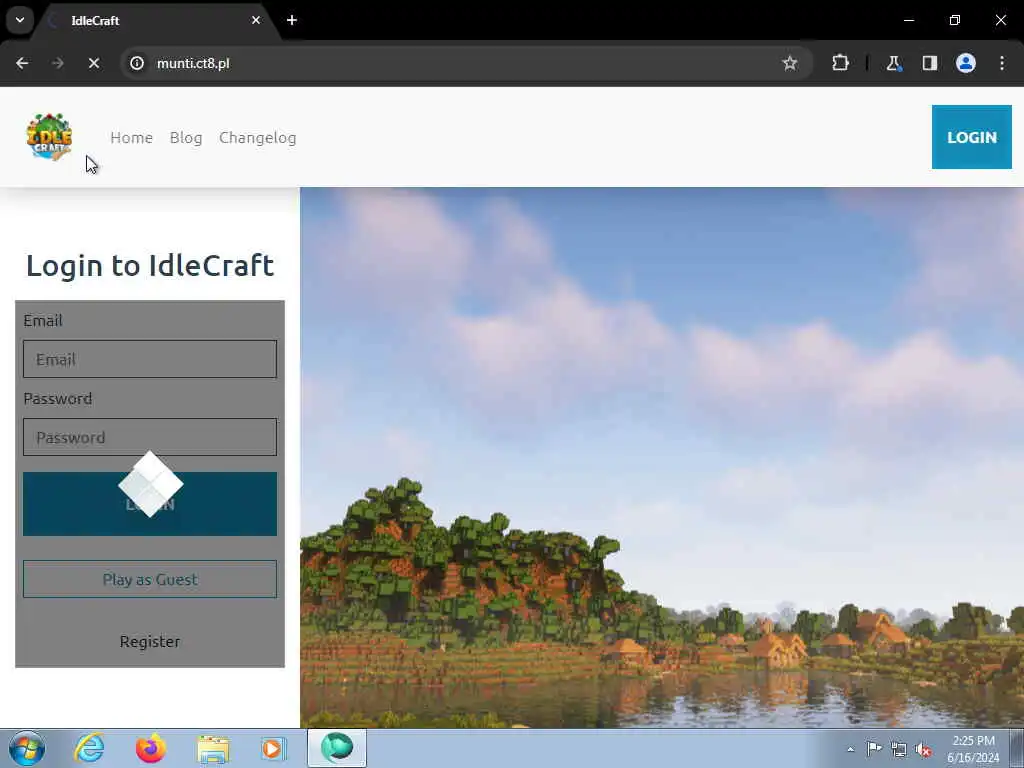Open a new browser tab

(x=292, y=20)
